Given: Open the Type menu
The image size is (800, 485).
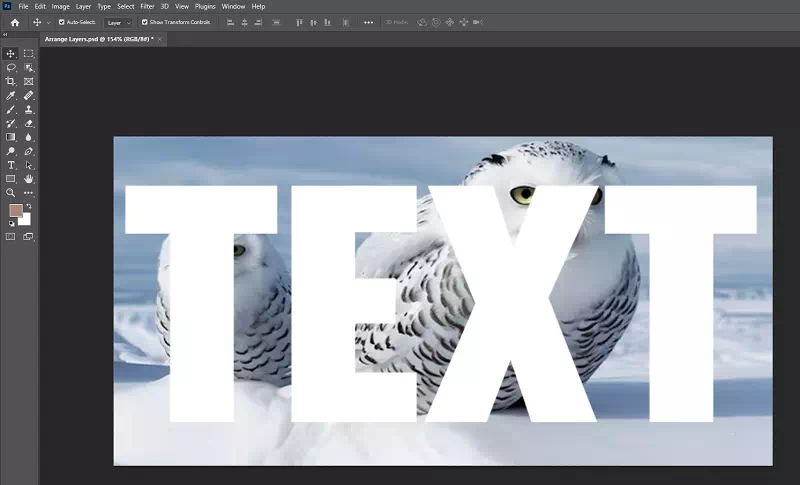Looking at the screenshot, I should [x=104, y=7].
